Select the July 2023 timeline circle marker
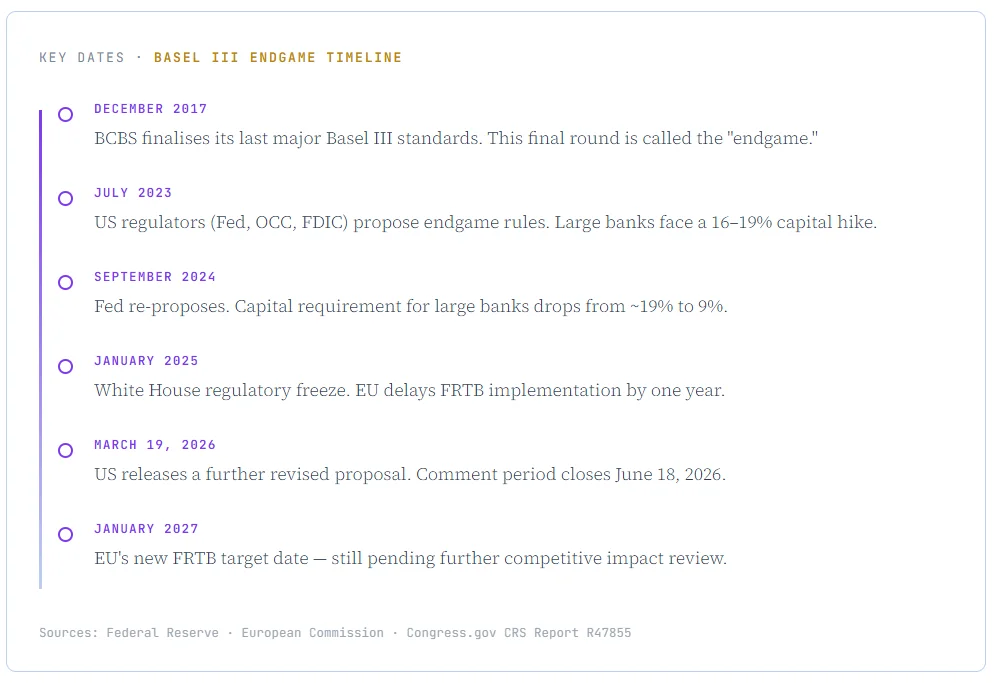This screenshot has height=683, width=997. pos(65,199)
